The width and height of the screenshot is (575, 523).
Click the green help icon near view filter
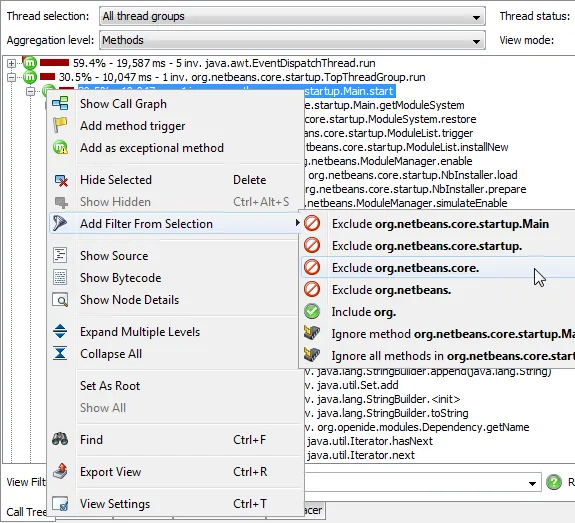[x=554, y=482]
